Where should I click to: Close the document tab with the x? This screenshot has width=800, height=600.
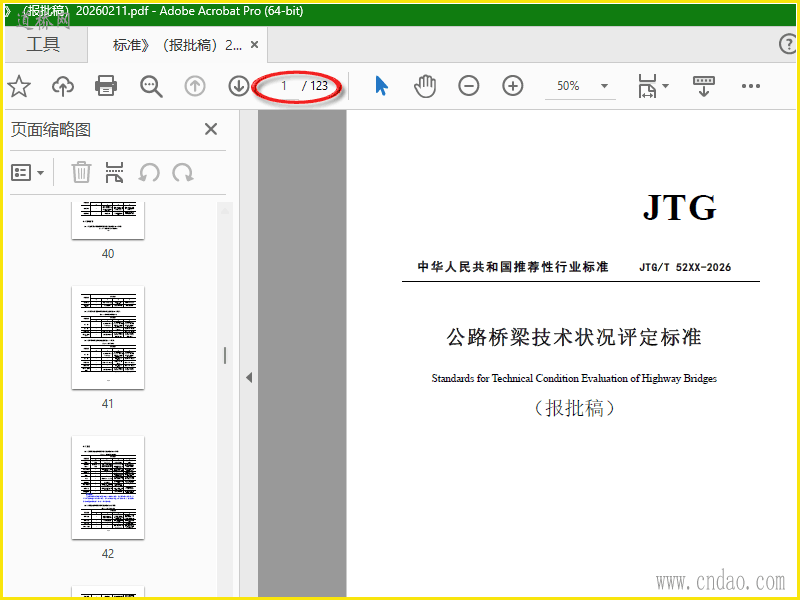254,45
